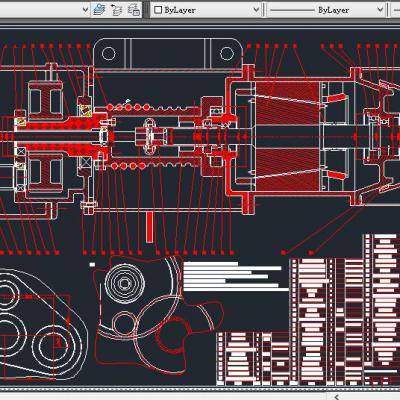Click the toolbar grip left of color box
The image size is (400, 400).
tap(147, 10)
